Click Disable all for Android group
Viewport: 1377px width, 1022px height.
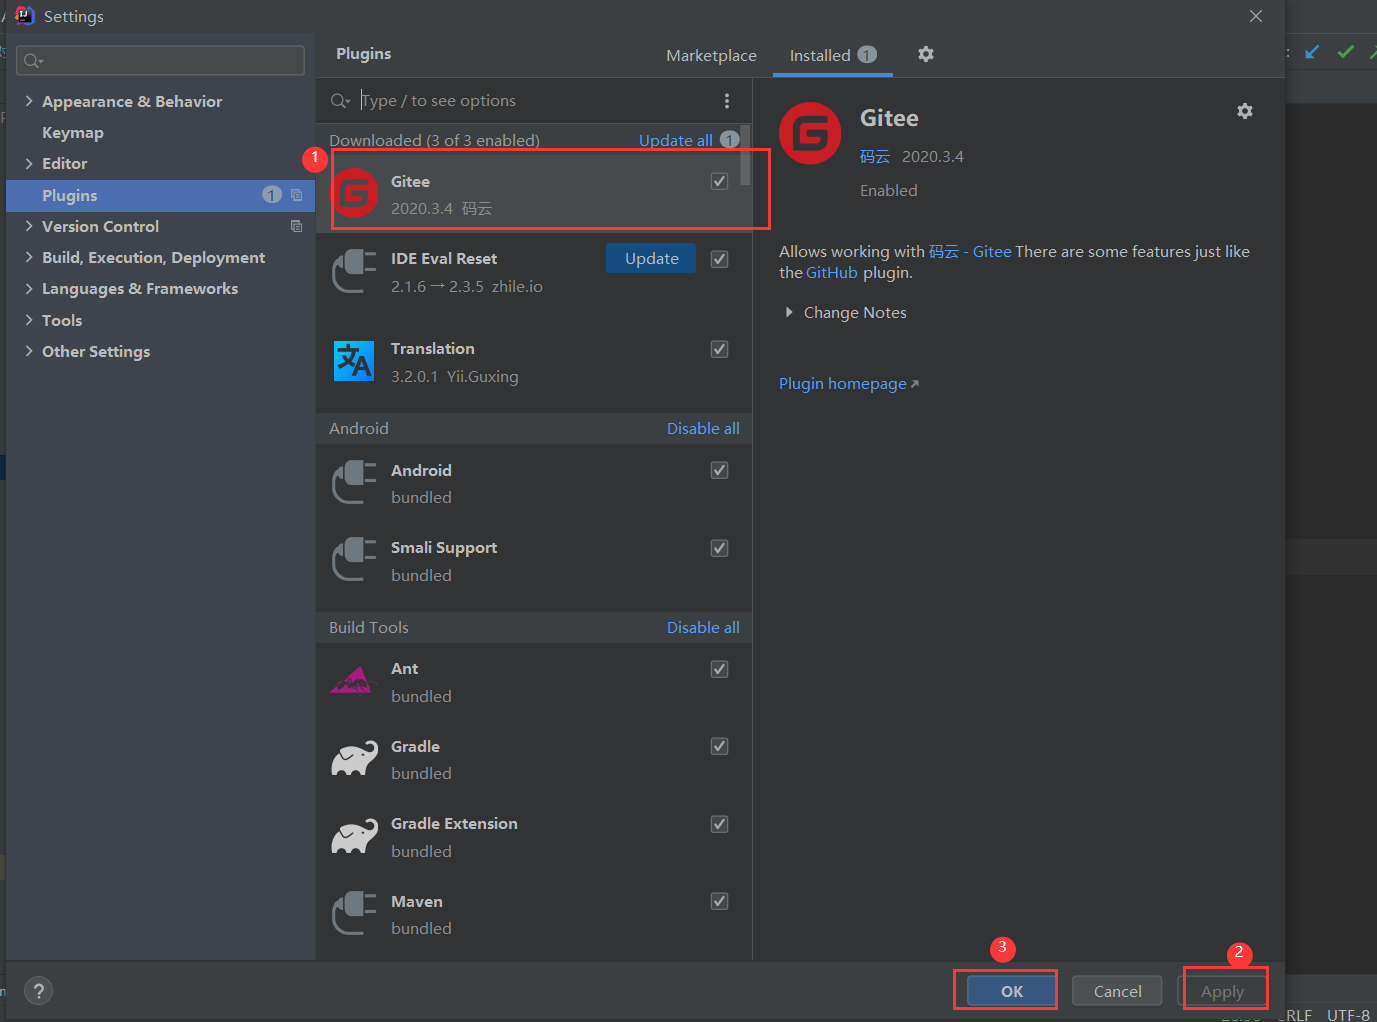pos(703,428)
